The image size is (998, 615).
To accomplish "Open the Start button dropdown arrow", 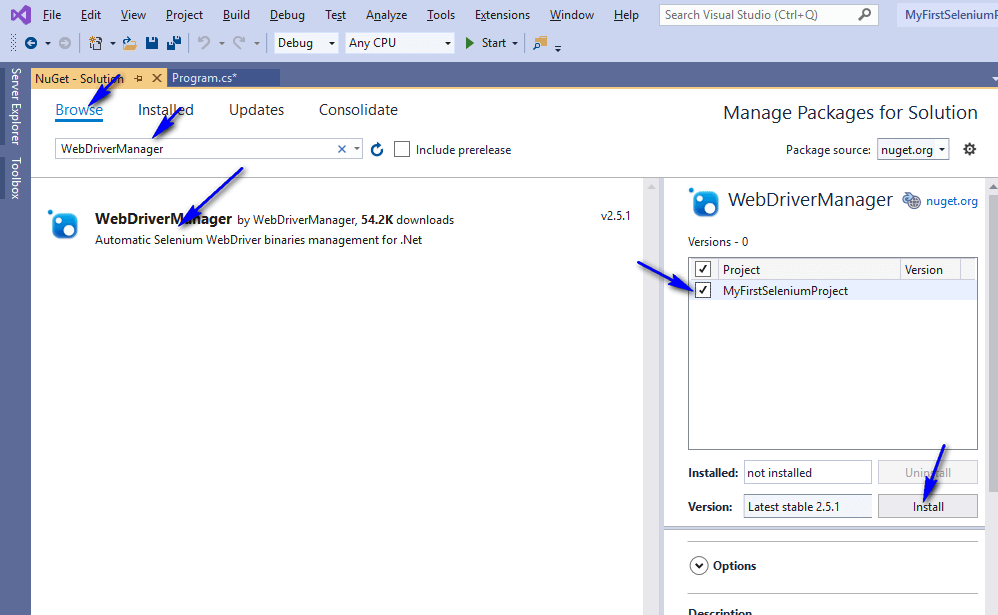I will (515, 43).
